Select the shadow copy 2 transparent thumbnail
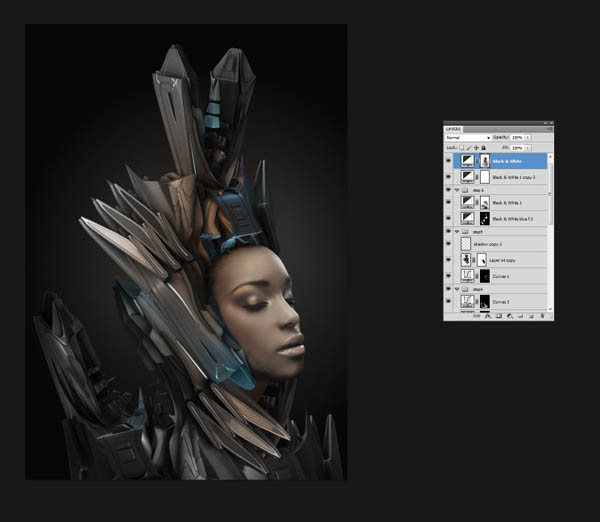600x522 pixels. point(466,244)
